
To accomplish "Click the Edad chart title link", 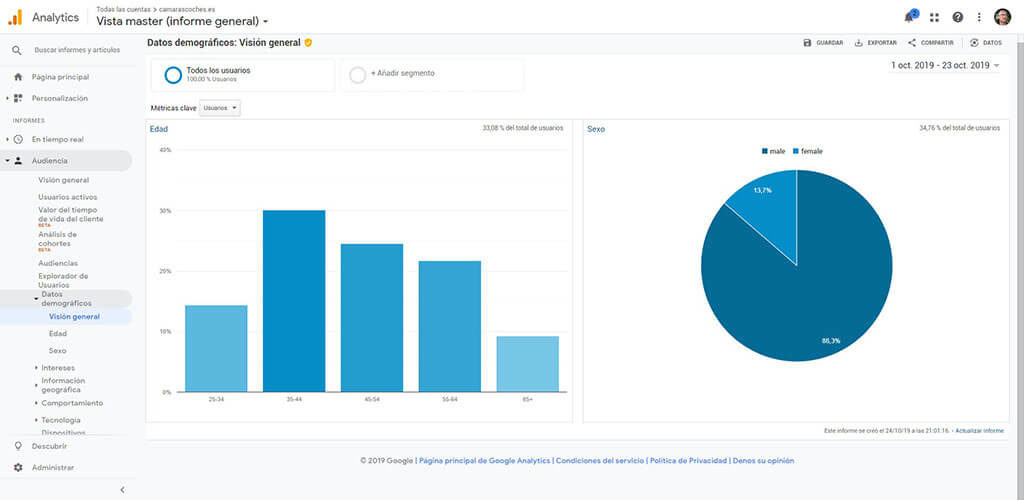I will coord(159,129).
